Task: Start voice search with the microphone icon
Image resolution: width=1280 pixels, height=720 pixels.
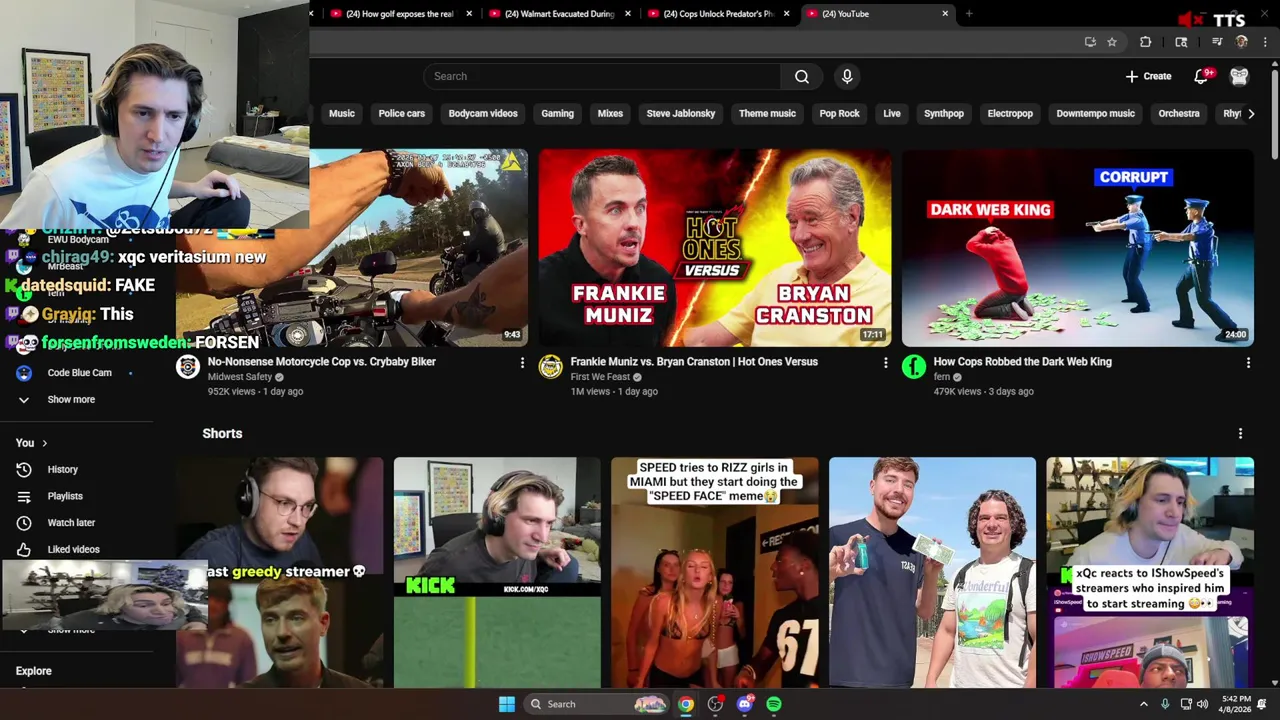Action: click(x=847, y=76)
